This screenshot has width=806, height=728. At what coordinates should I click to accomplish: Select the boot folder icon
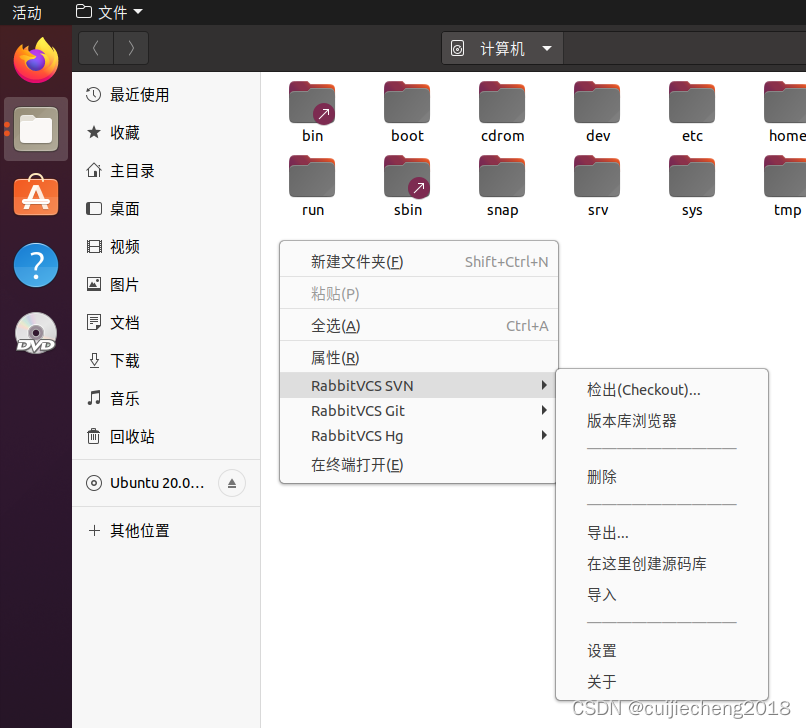[407, 103]
